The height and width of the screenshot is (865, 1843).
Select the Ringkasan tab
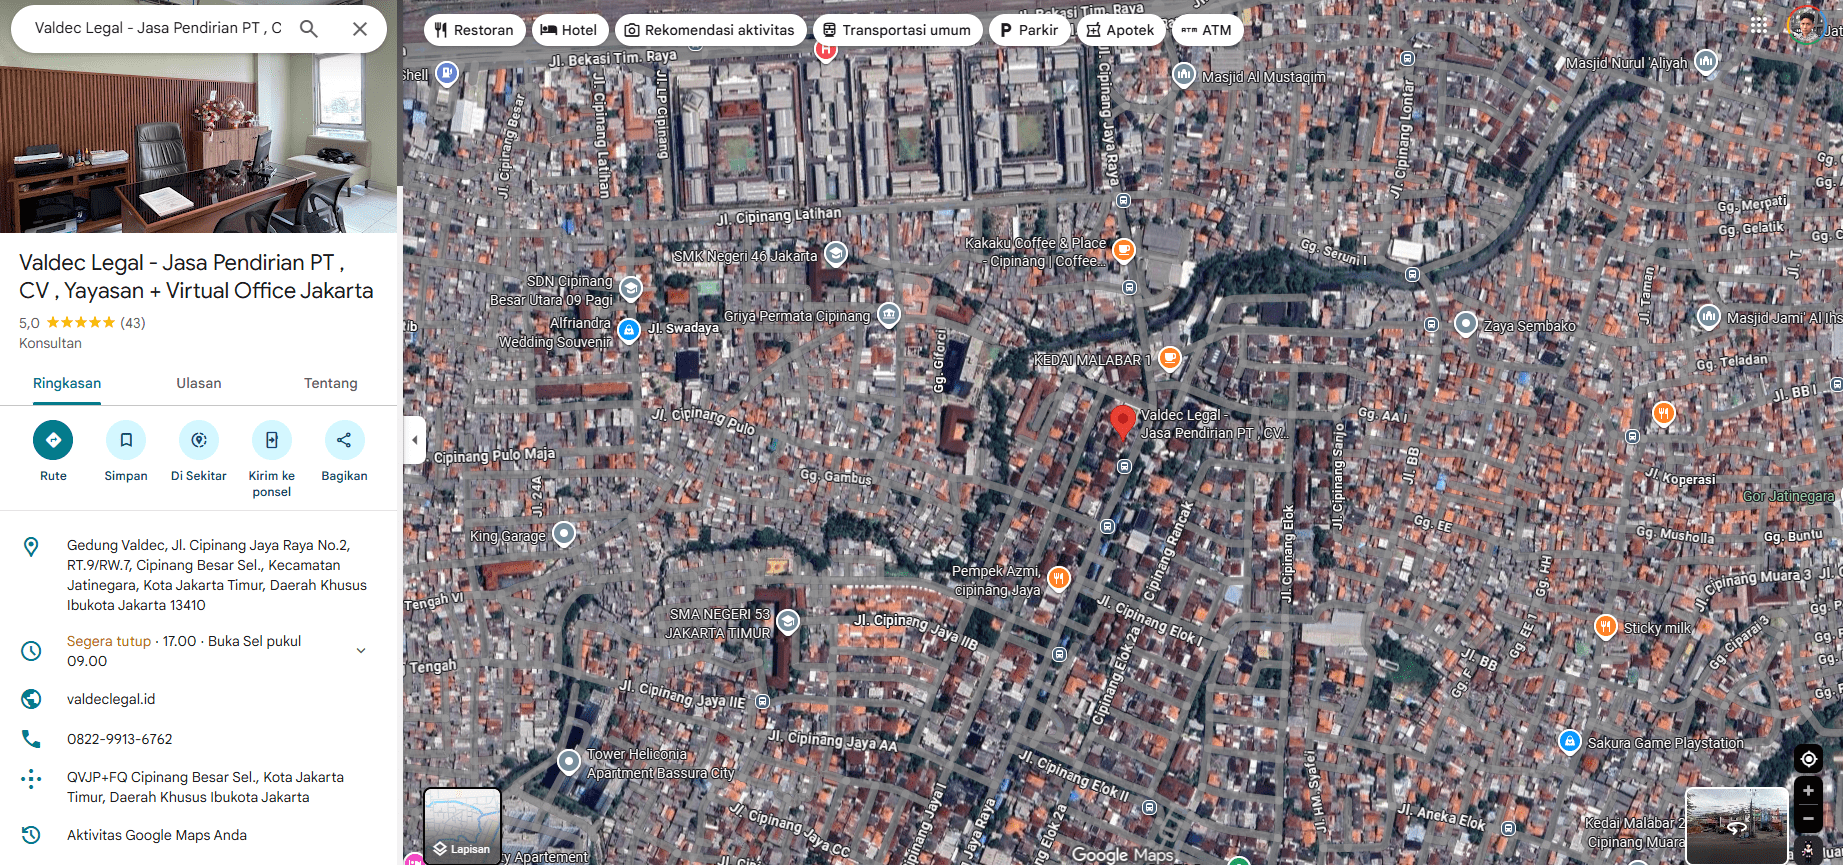67,383
